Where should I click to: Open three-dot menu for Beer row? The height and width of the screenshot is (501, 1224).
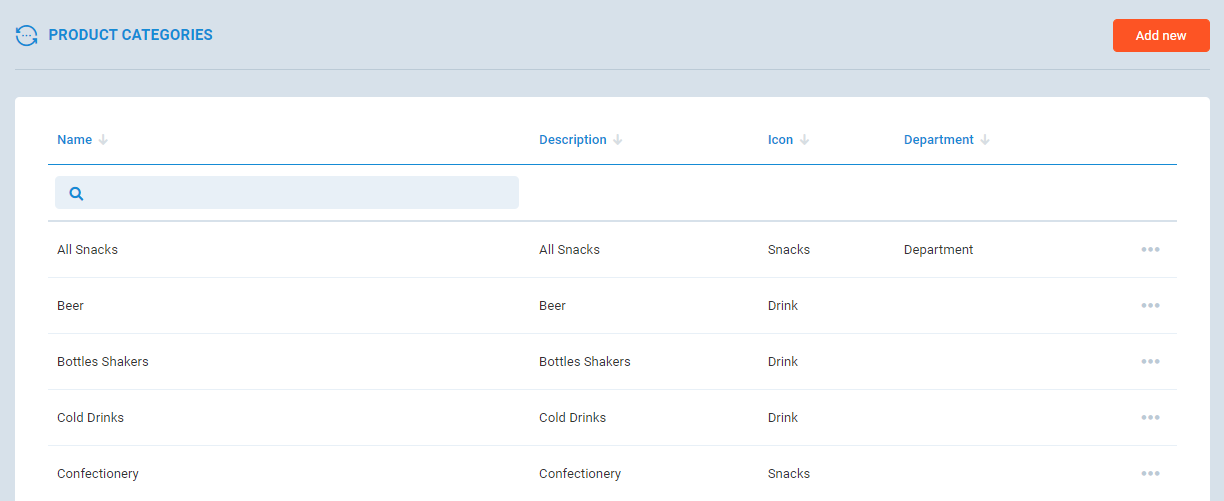pos(1150,306)
